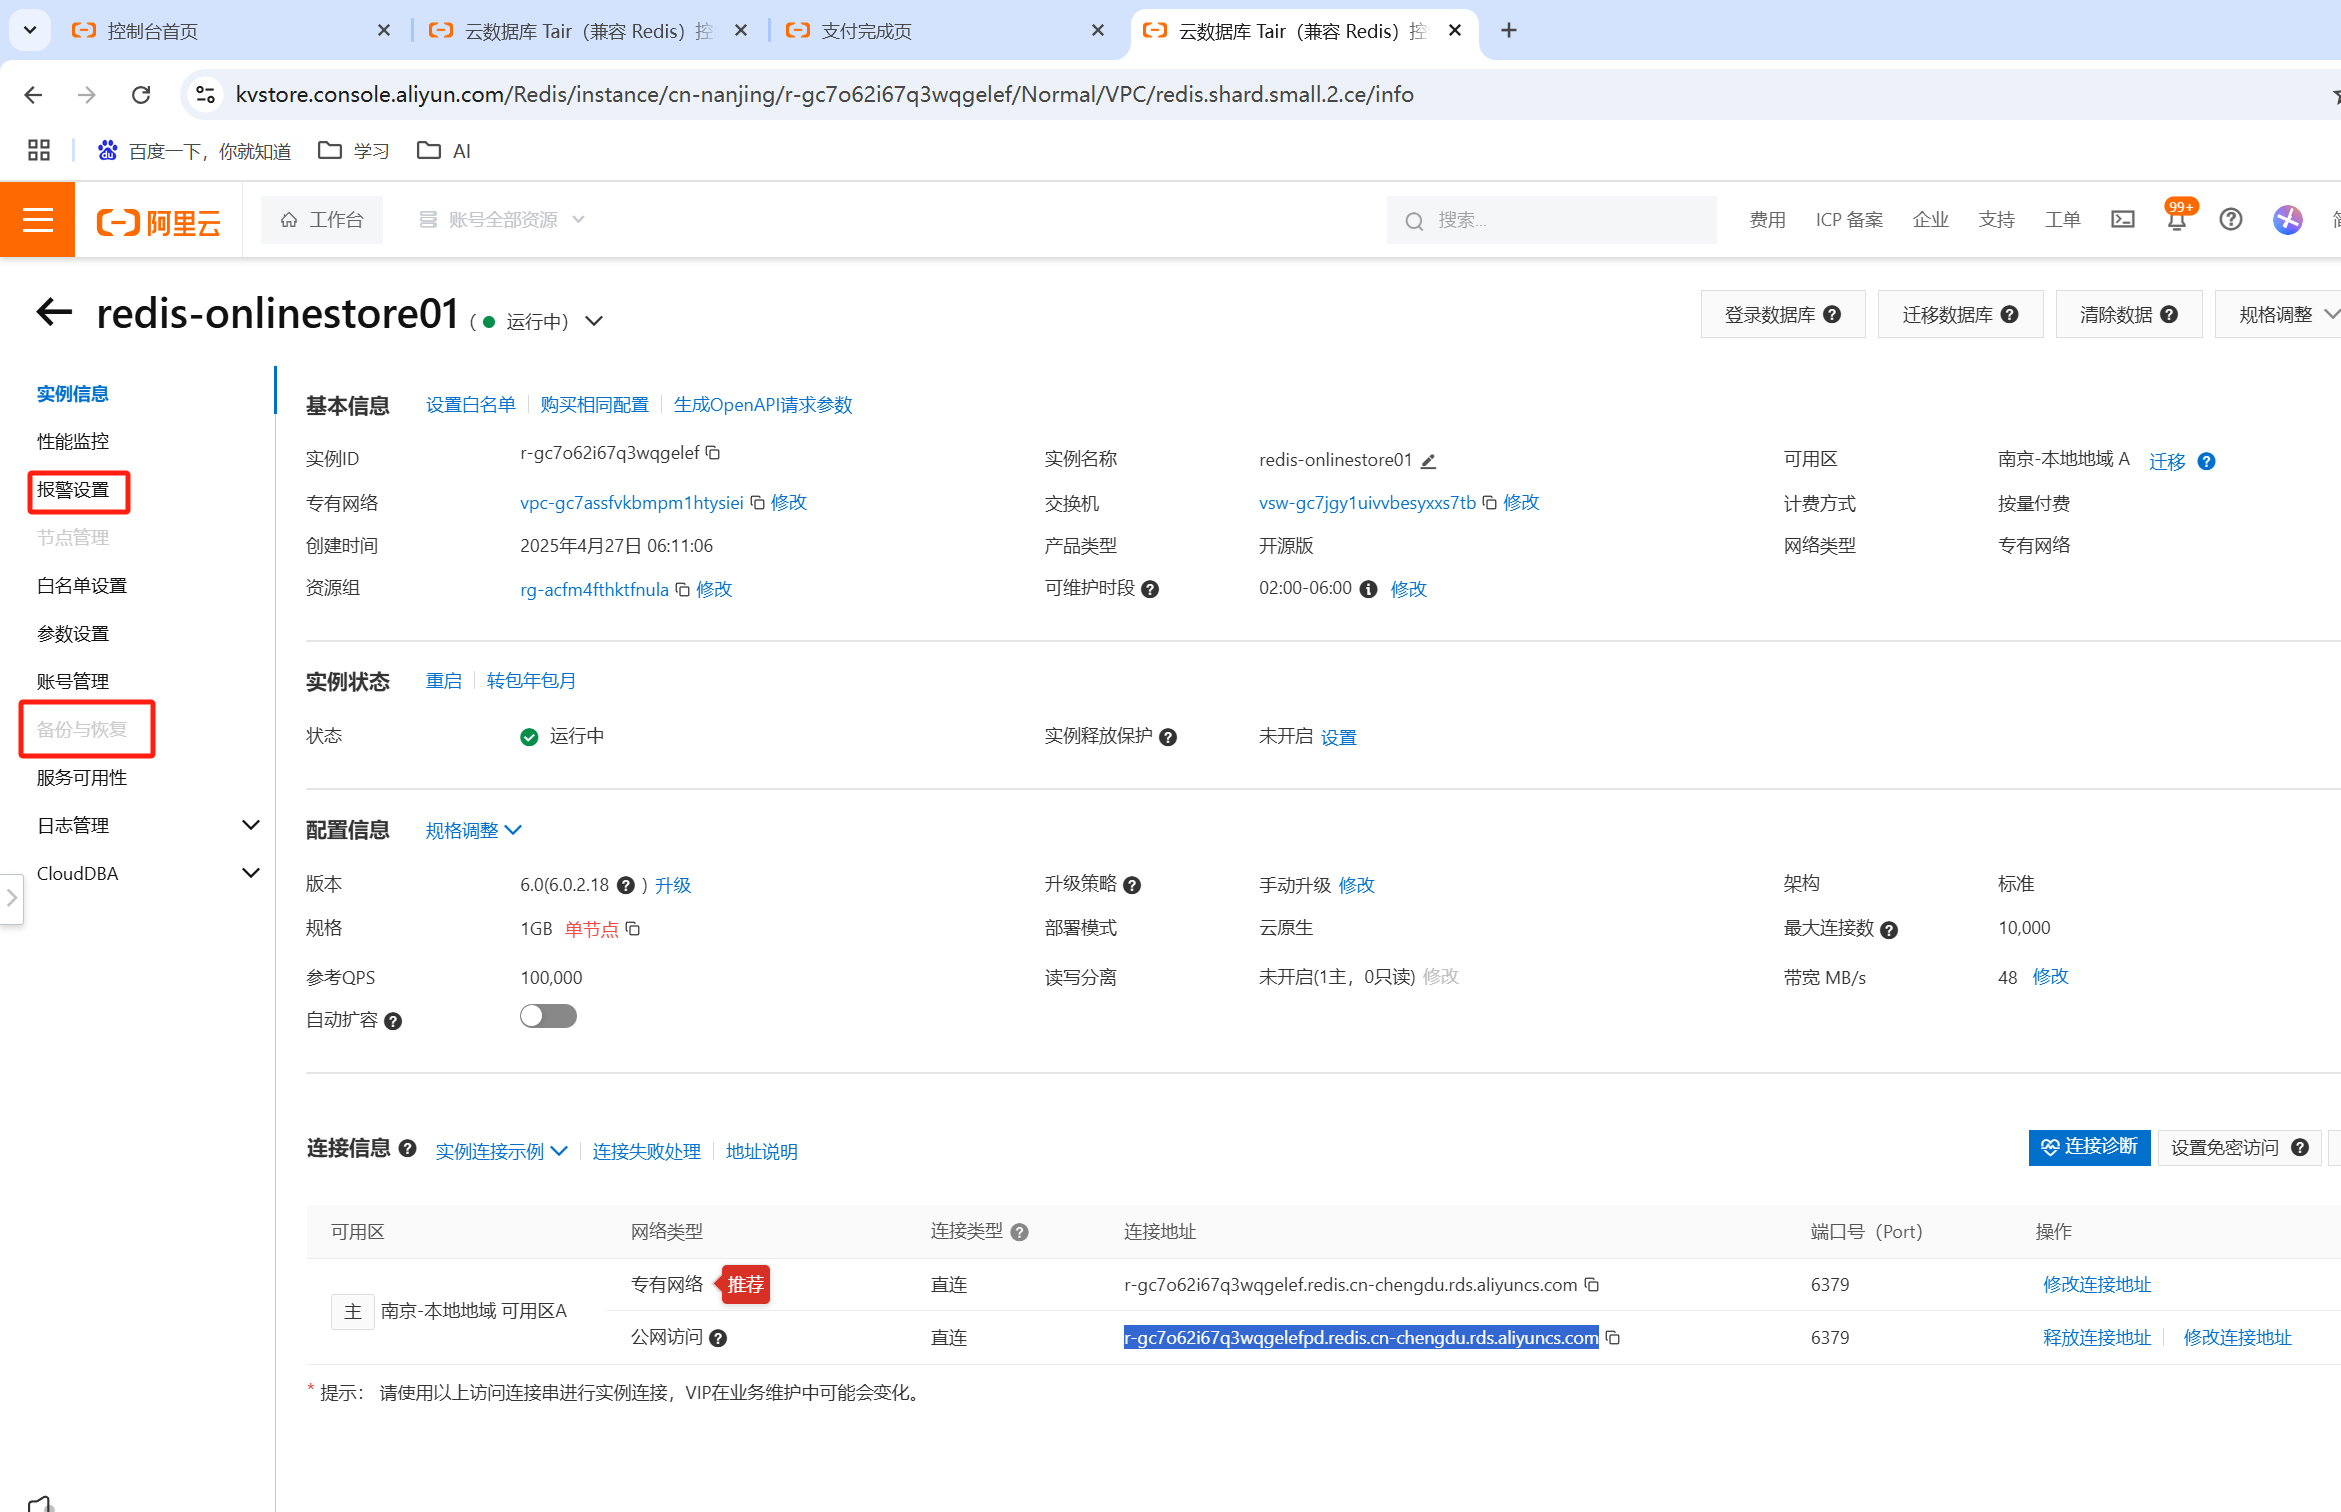The width and height of the screenshot is (2341, 1512).
Task: Click the 连接诊断 button
Action: (2089, 1147)
